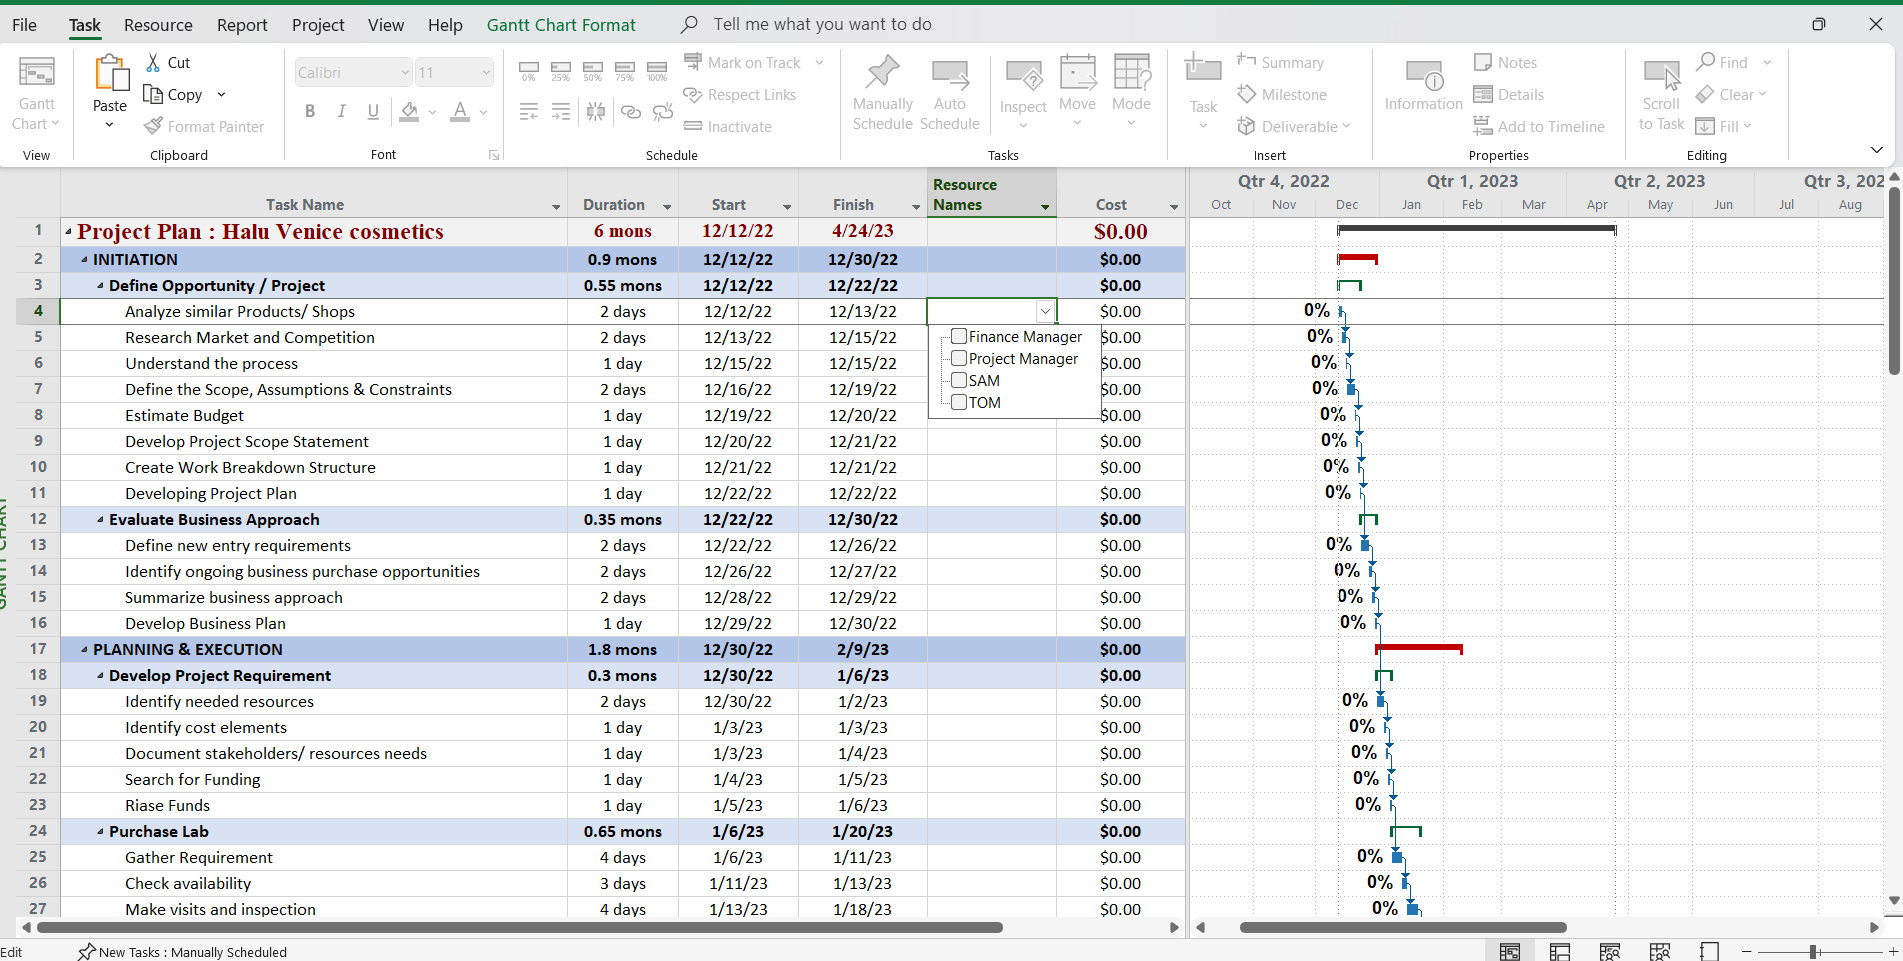Tick the Project Manager checkbox

point(959,359)
